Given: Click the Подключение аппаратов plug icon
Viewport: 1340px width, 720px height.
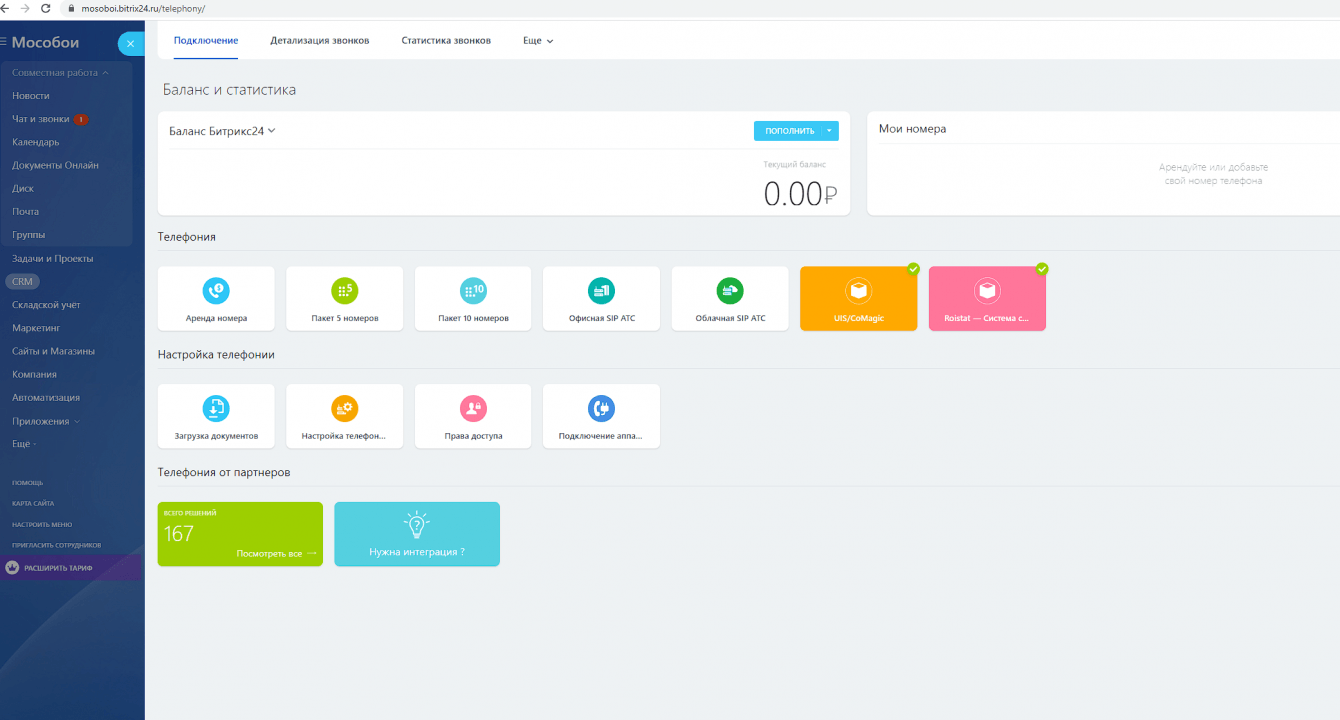Looking at the screenshot, I should (601, 408).
